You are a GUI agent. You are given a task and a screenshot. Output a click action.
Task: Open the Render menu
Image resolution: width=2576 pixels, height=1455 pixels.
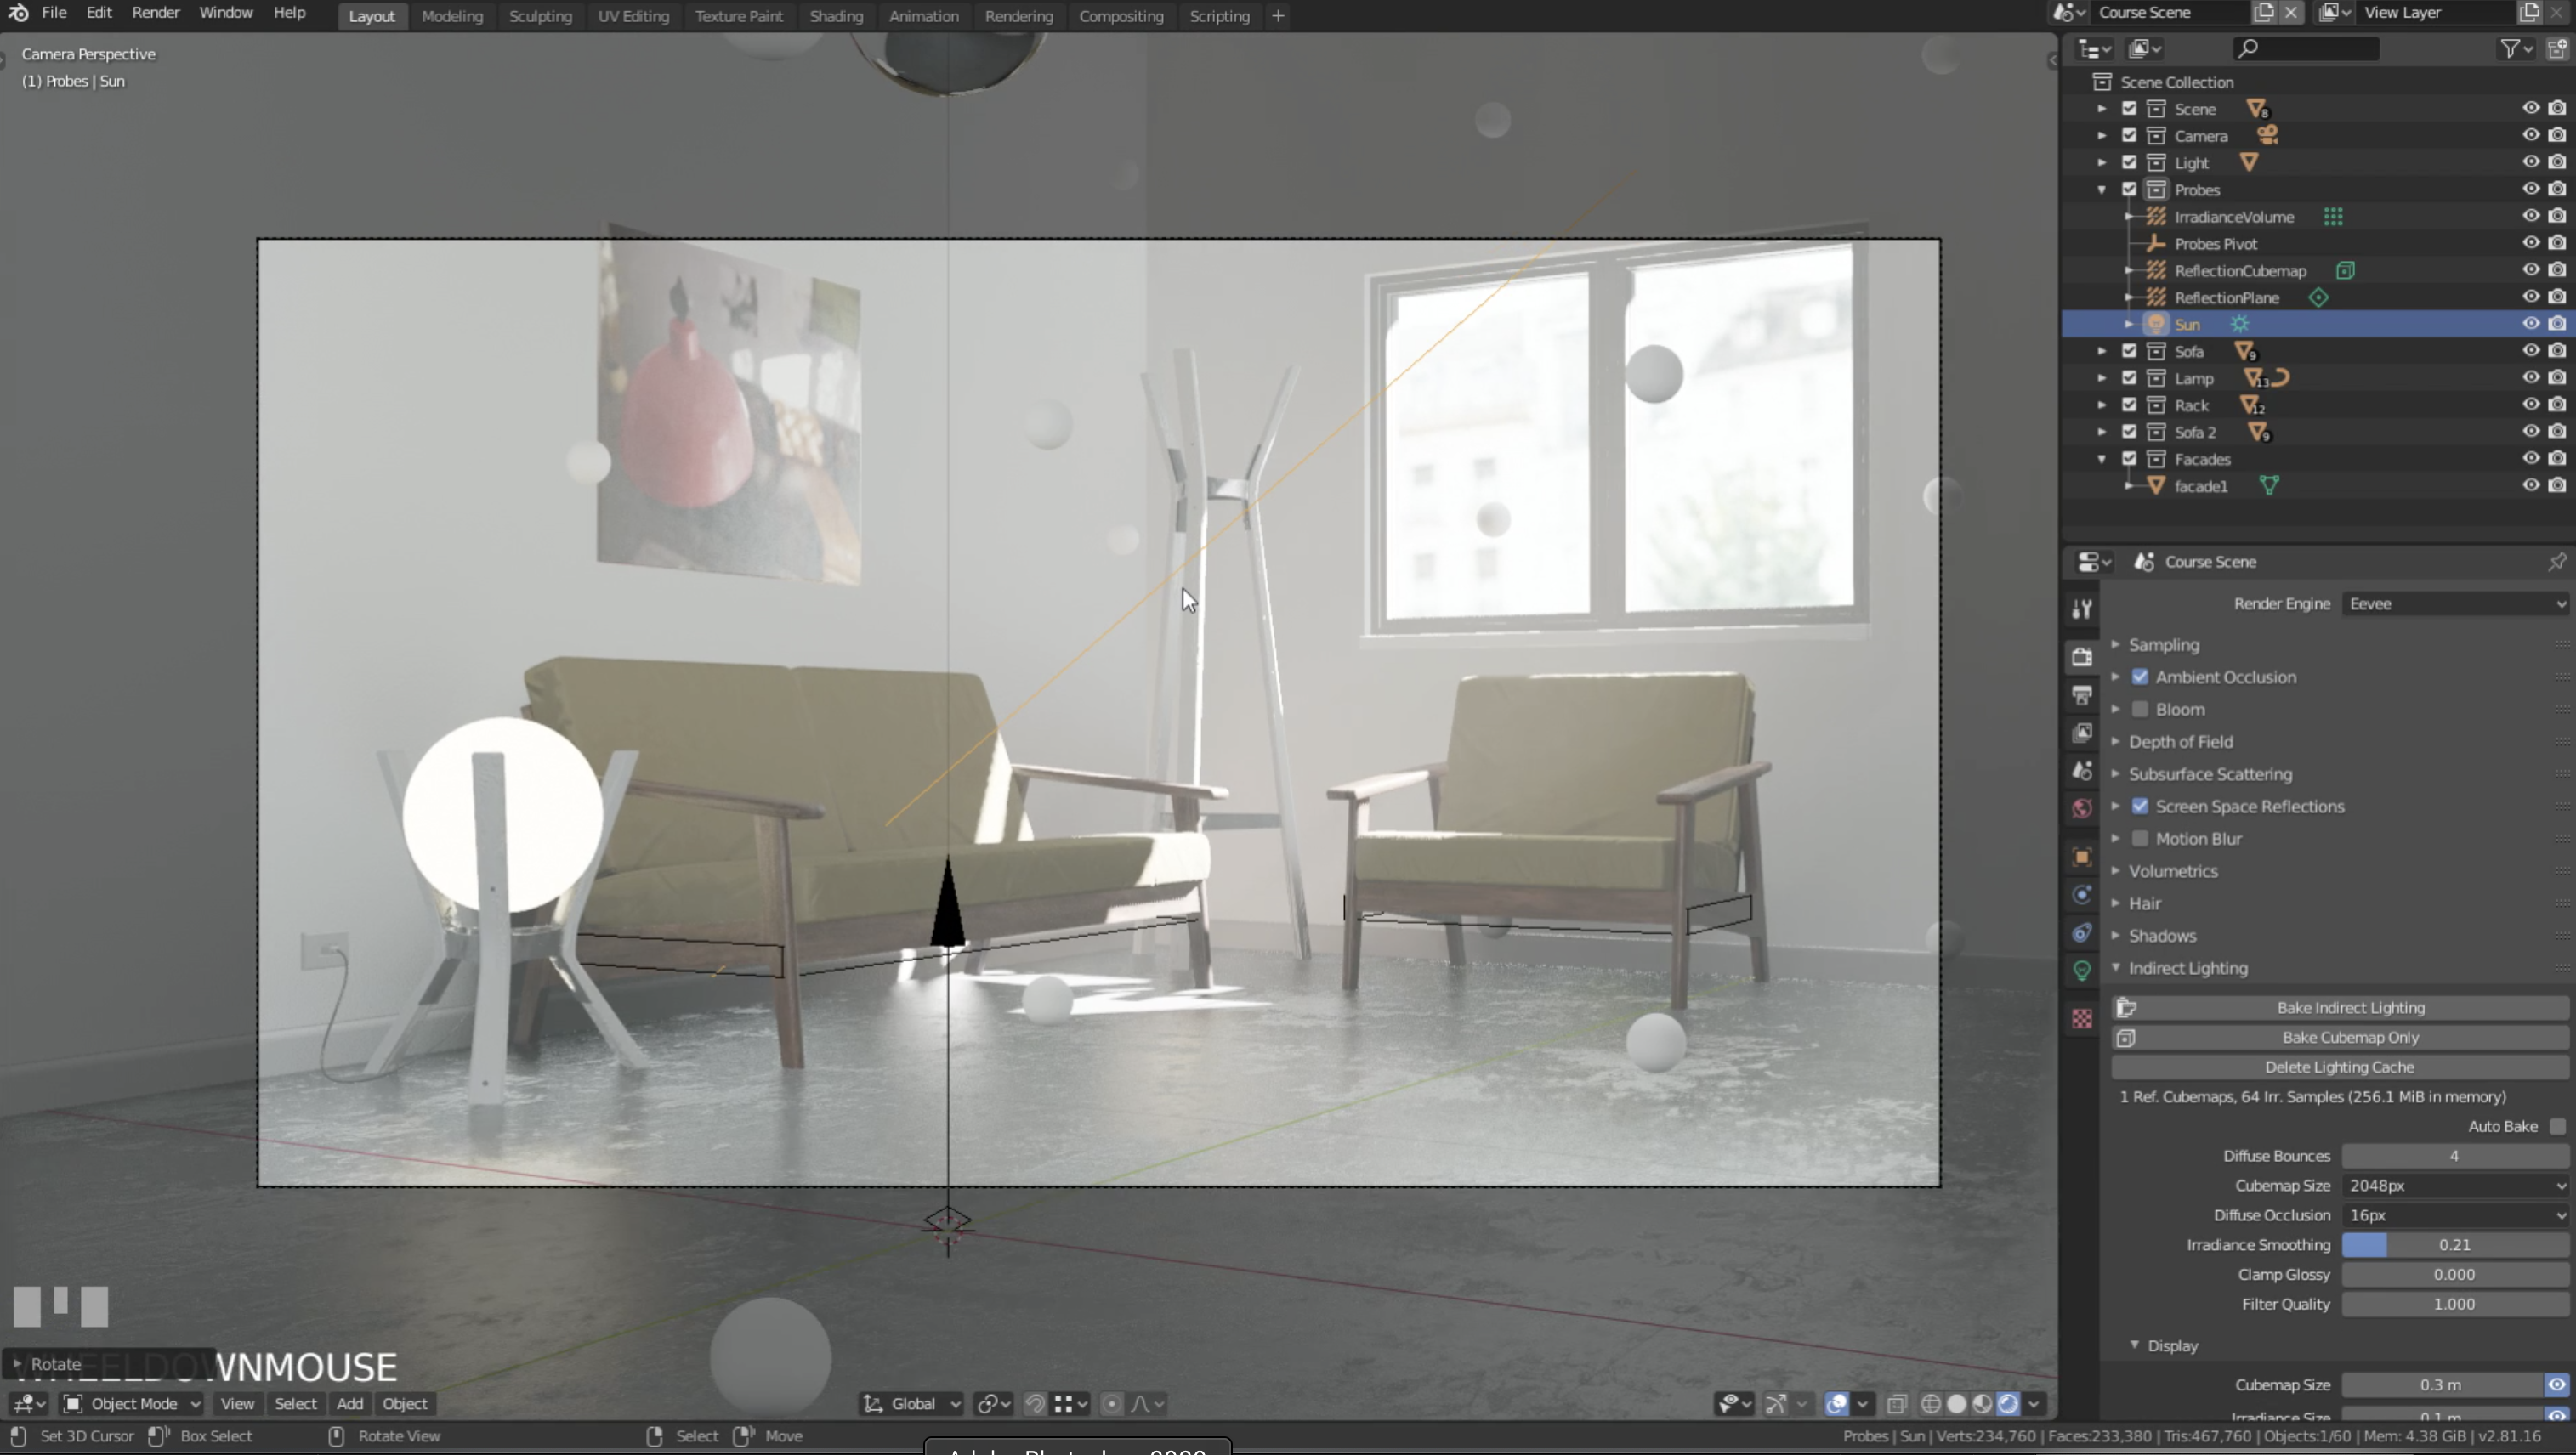(x=155, y=13)
